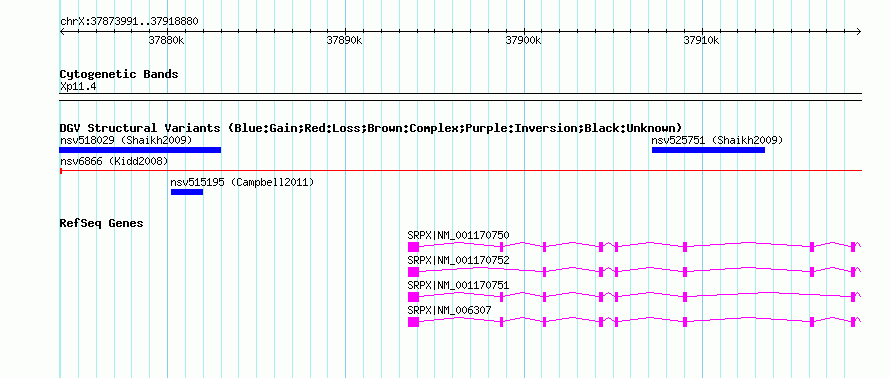Open the SRPX|NM_001170752 transcript label

click(x=459, y=260)
